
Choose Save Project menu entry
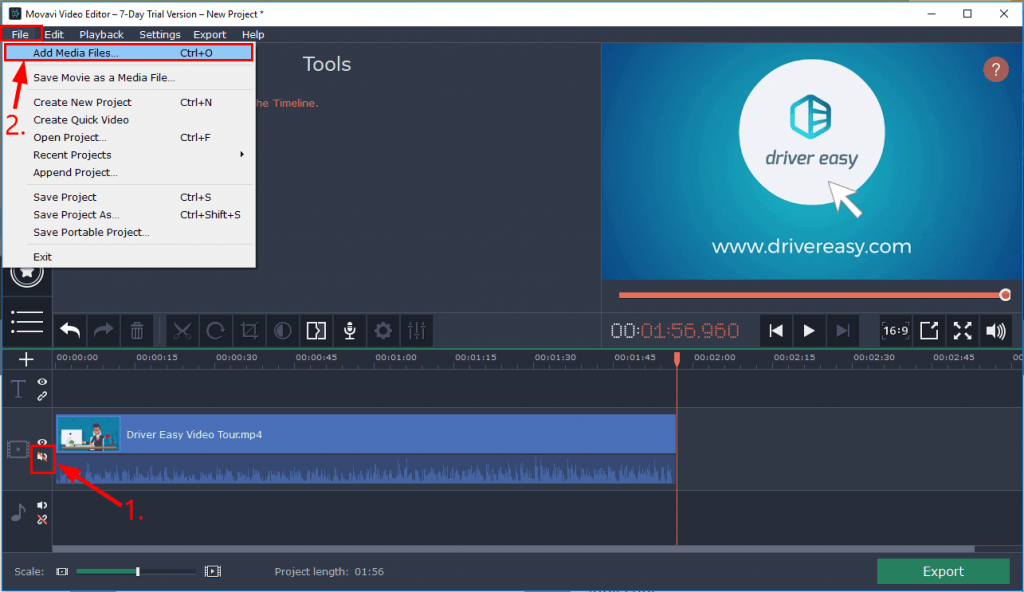click(x=129, y=197)
